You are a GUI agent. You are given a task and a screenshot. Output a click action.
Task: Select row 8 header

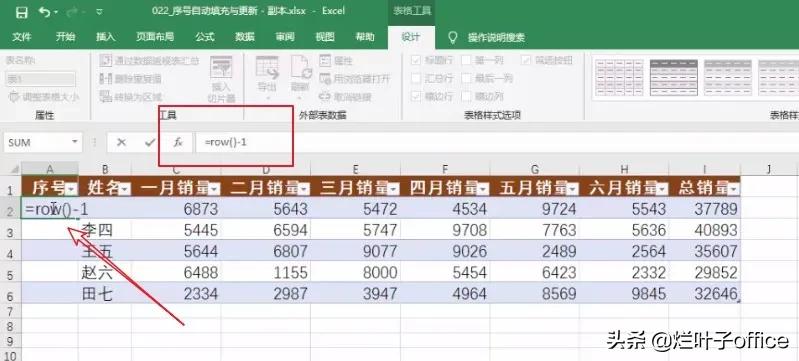[x=11, y=326]
